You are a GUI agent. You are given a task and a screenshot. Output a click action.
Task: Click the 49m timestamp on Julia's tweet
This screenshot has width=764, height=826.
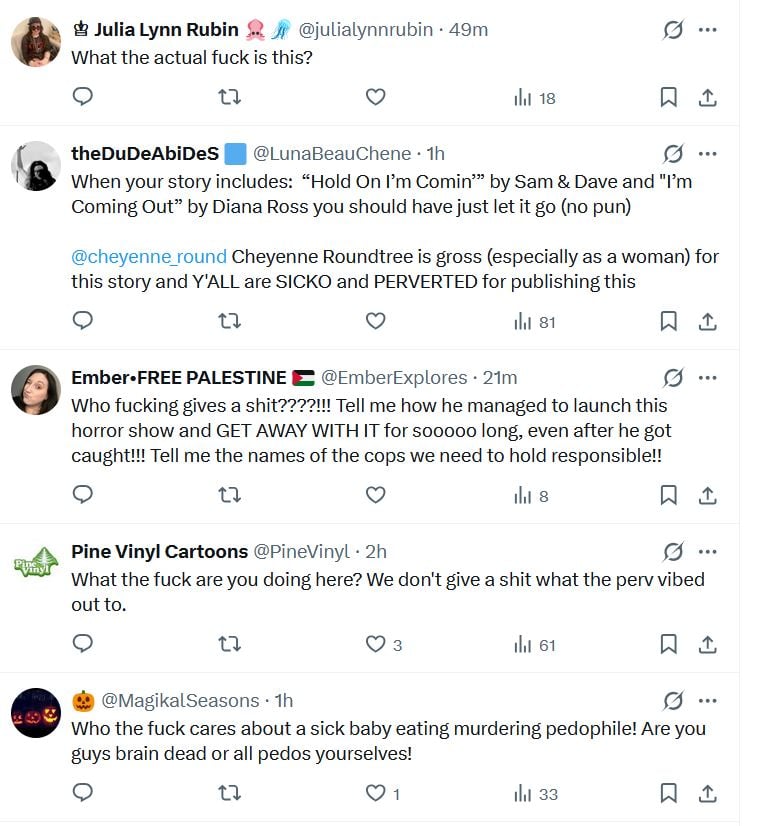click(x=468, y=30)
